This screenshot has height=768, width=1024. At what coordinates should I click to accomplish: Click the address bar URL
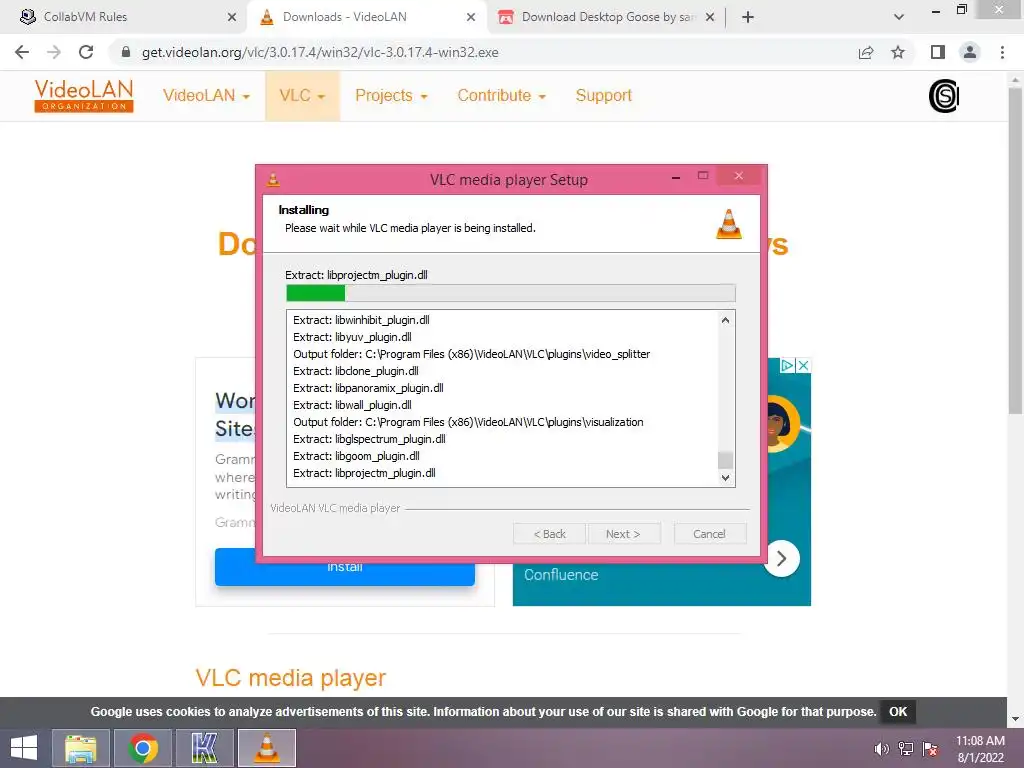click(320, 52)
